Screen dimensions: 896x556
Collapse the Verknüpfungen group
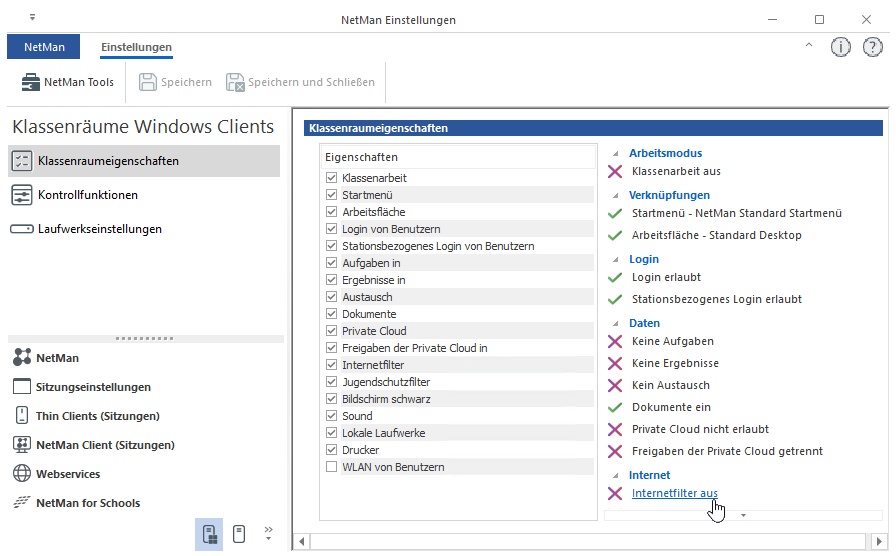click(616, 195)
